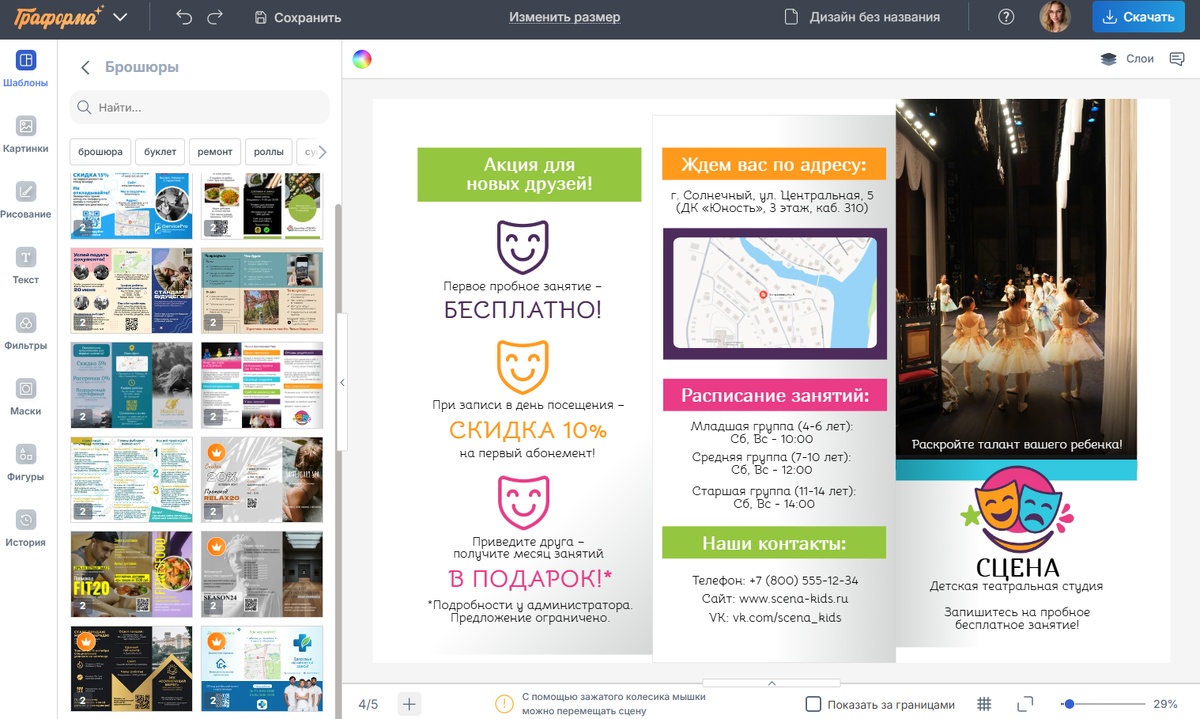Click the 29% zoom value
Screen dimensions: 1200x719
click(1165, 704)
